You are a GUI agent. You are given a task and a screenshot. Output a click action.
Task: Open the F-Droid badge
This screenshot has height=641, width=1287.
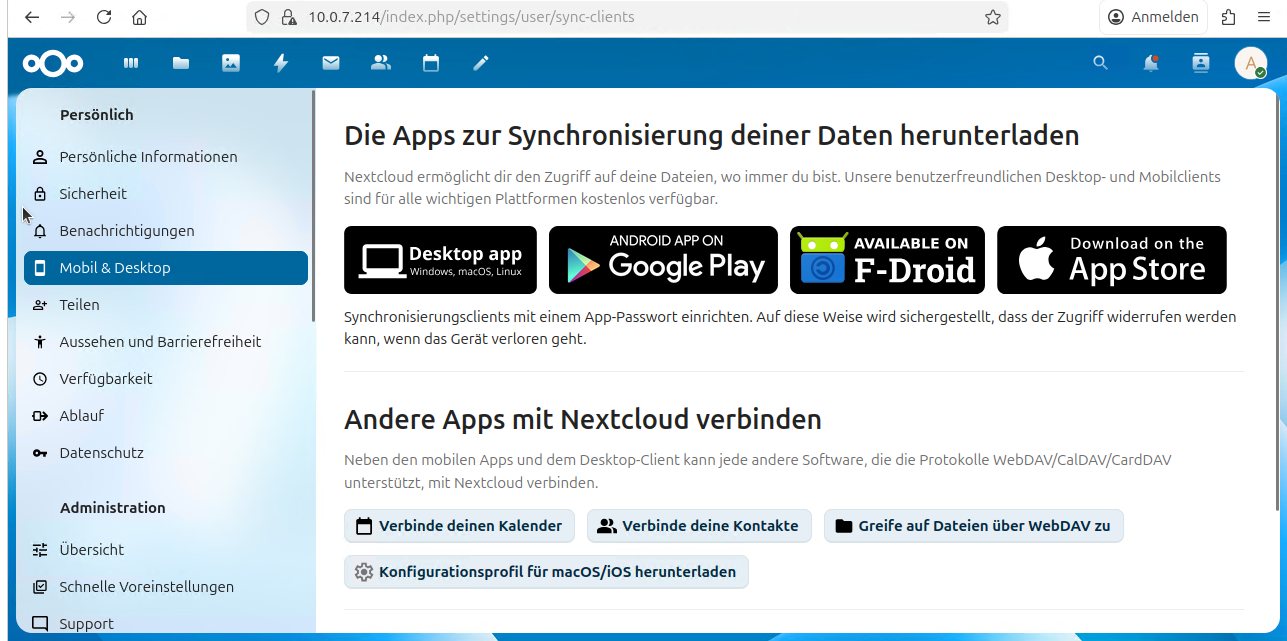tap(887, 260)
